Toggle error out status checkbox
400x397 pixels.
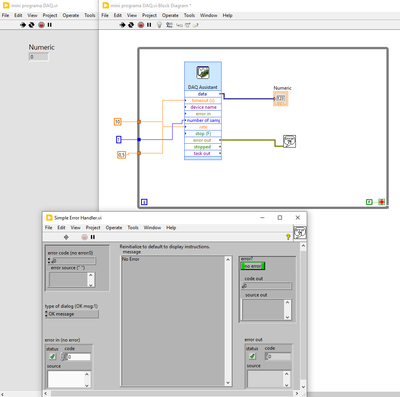(252, 356)
